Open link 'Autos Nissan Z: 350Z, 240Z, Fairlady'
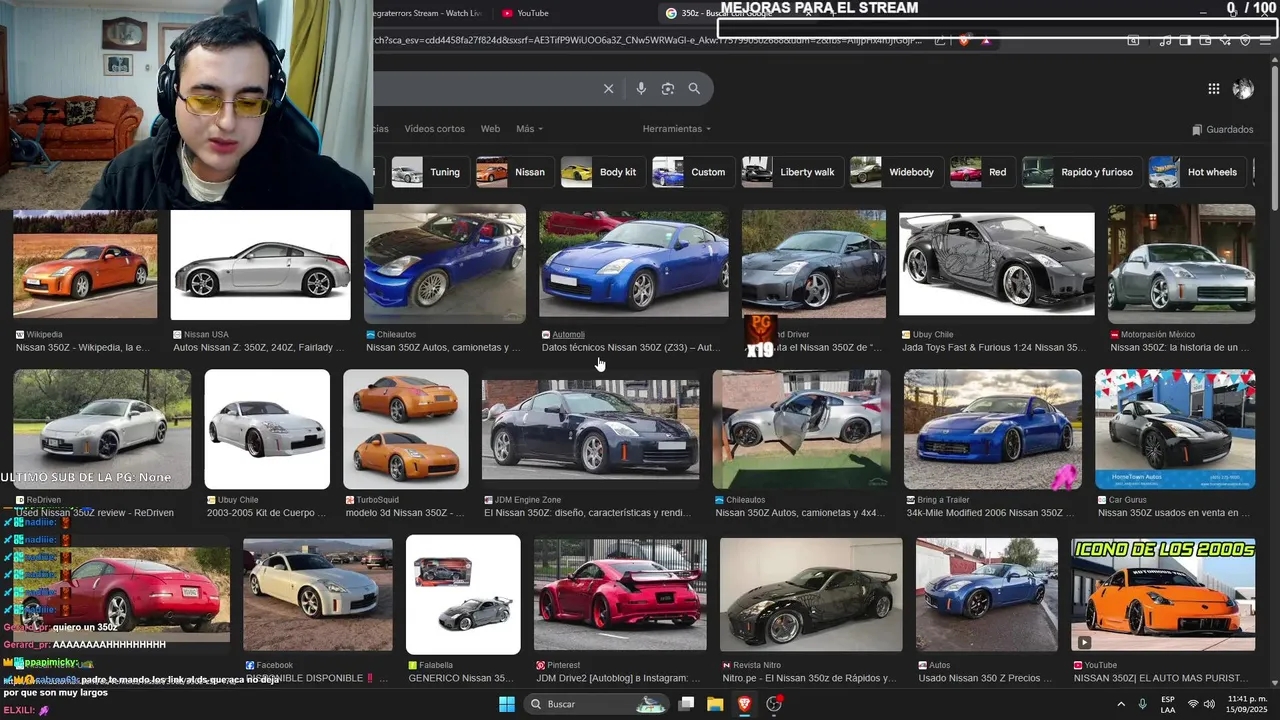The height and width of the screenshot is (720, 1280). click(258, 348)
